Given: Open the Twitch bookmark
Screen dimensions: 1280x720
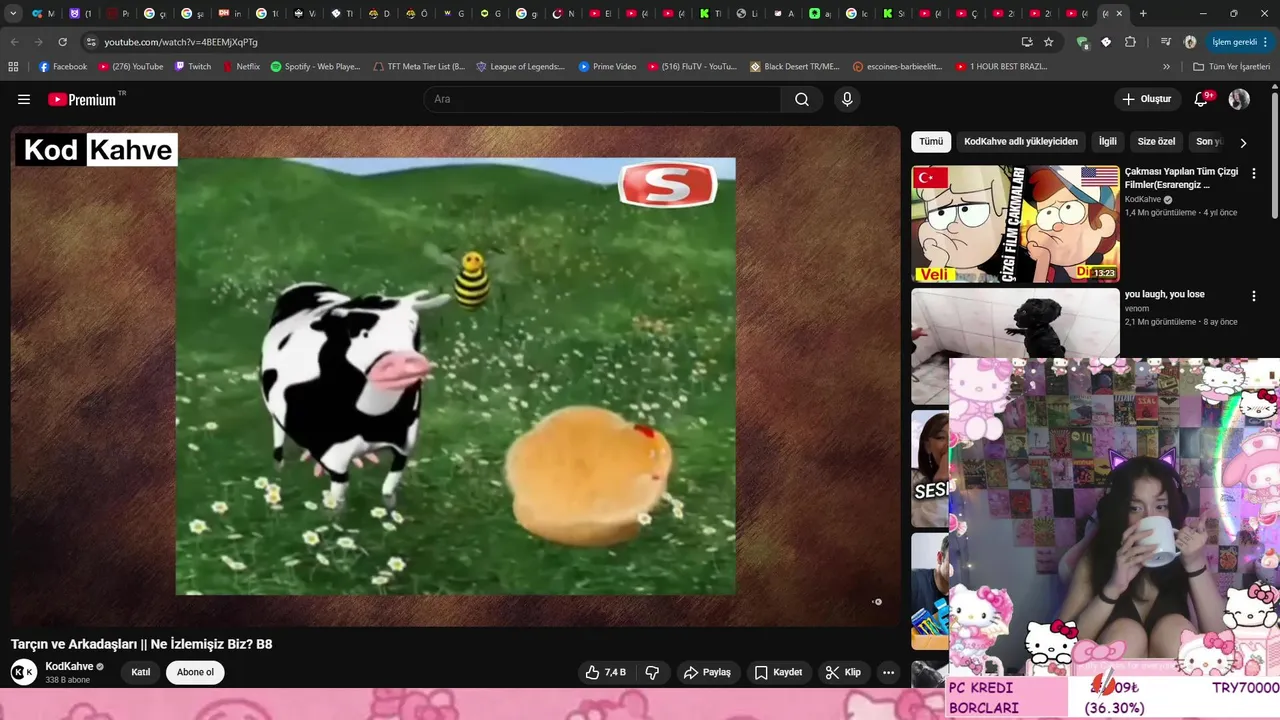Looking at the screenshot, I should 193,67.
